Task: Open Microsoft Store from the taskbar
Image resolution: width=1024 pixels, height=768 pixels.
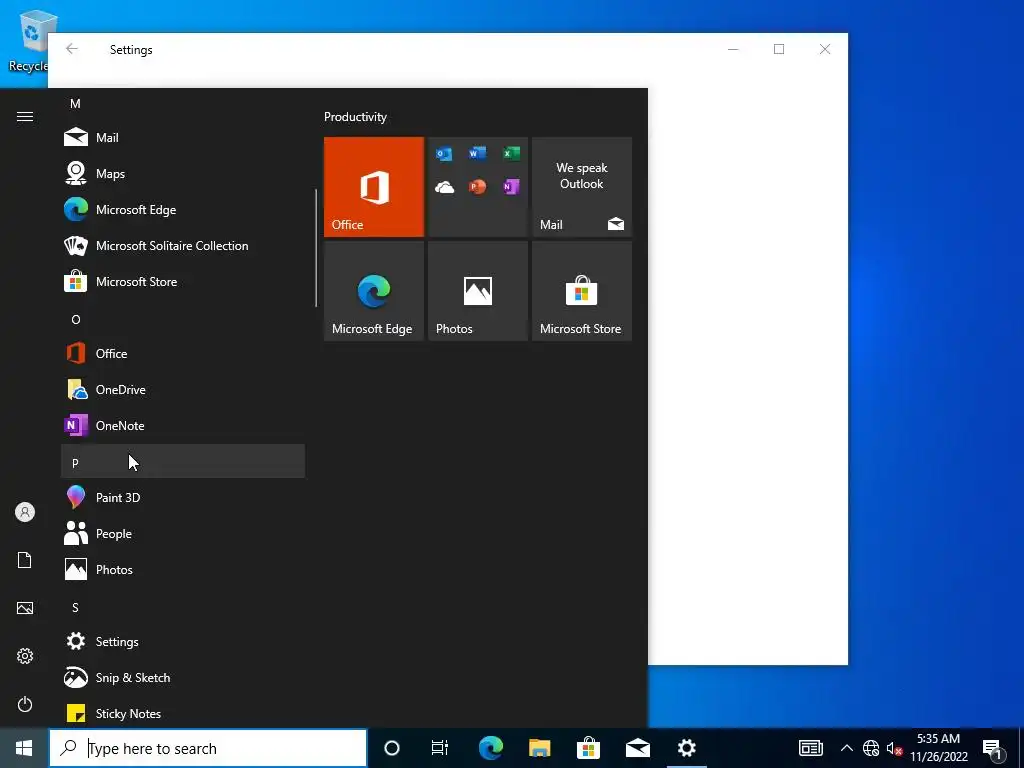Action: 588,748
